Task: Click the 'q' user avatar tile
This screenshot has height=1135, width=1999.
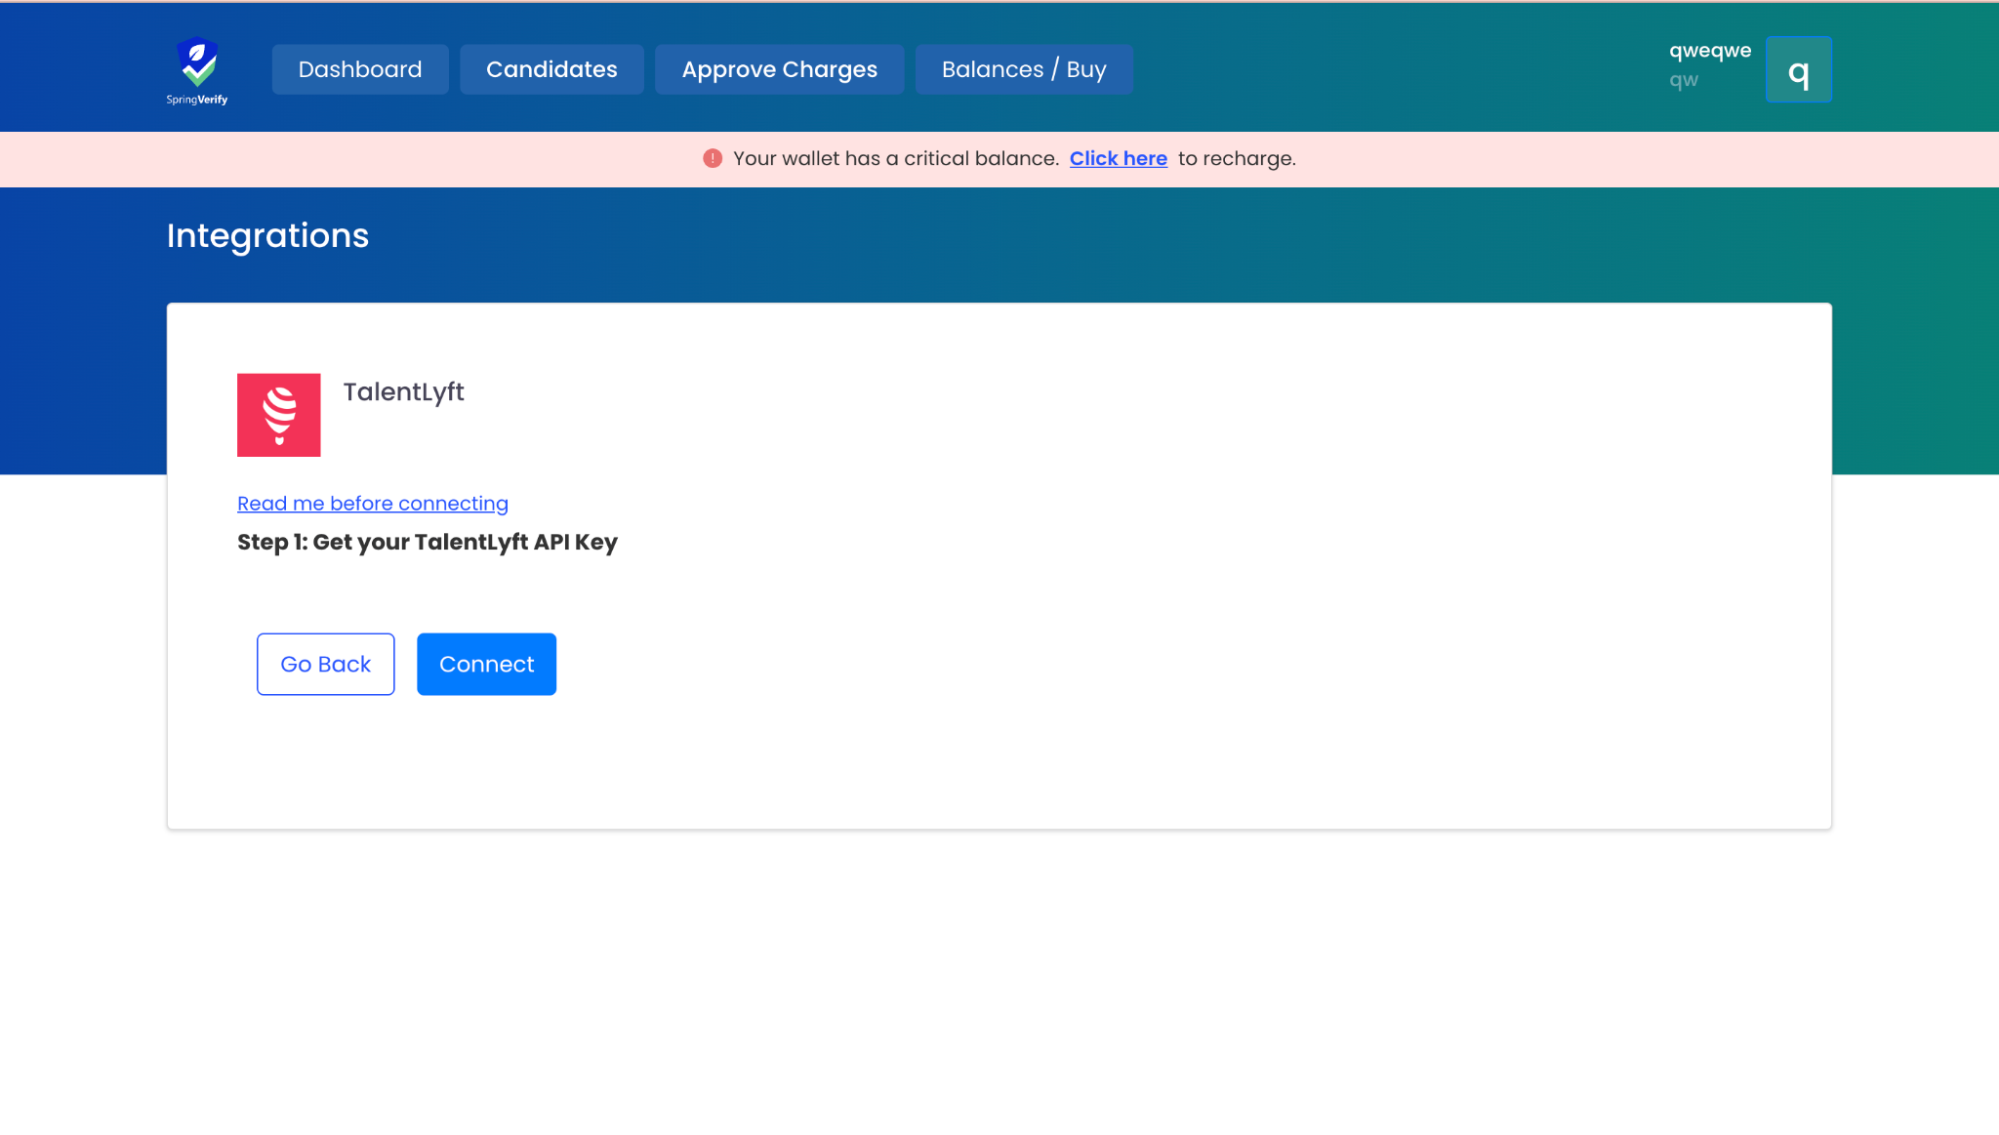Action: (1797, 70)
